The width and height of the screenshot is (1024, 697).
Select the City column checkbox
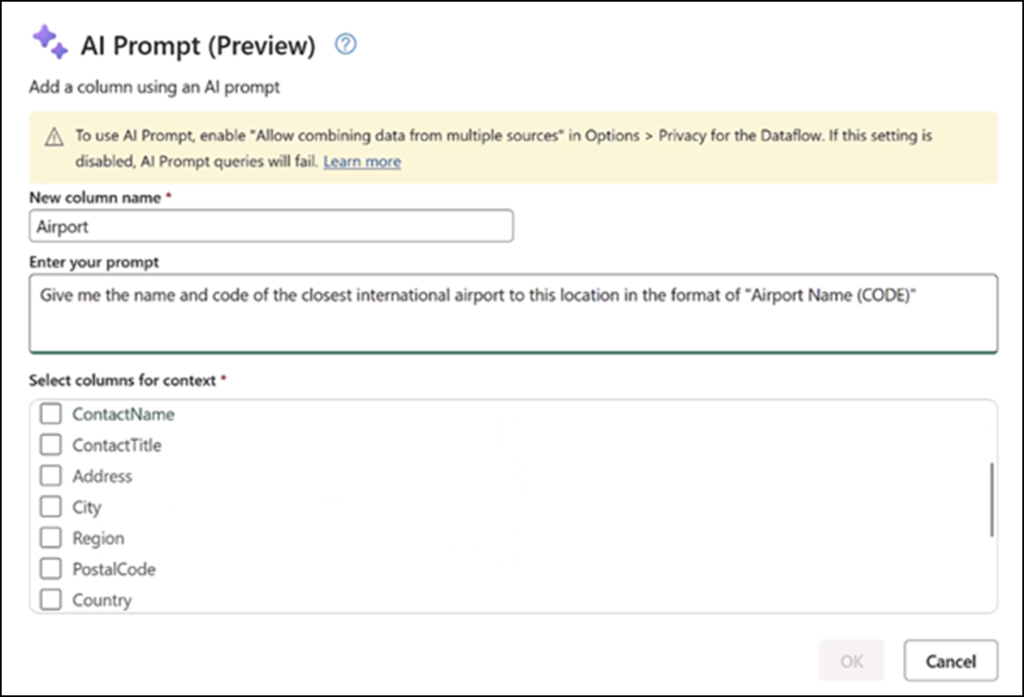(50, 506)
